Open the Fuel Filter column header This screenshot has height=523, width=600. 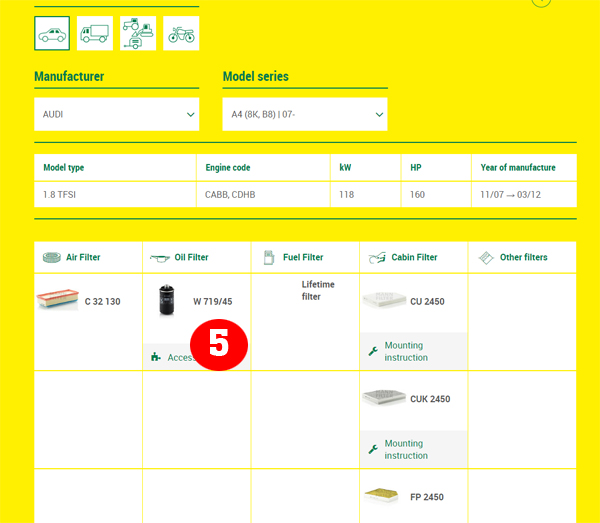point(305,257)
